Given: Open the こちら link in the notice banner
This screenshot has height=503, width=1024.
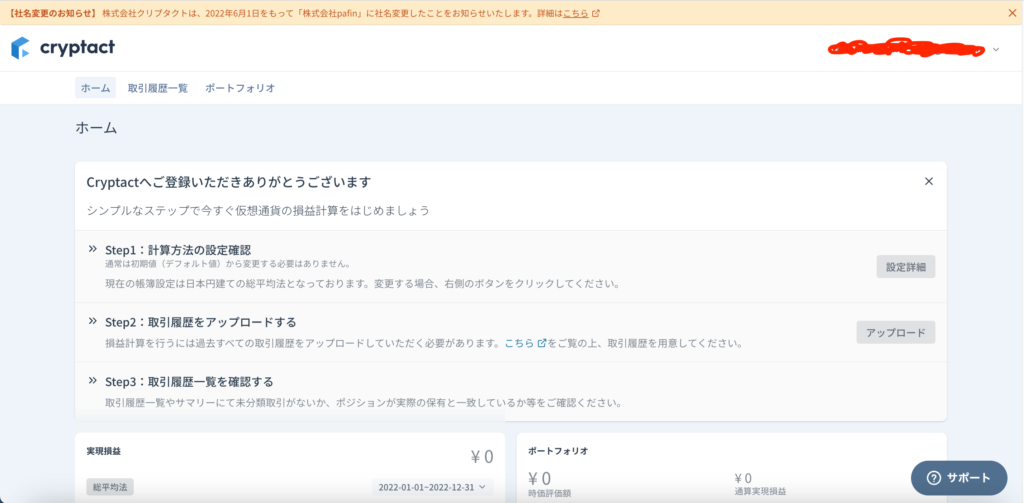Looking at the screenshot, I should pos(576,12).
